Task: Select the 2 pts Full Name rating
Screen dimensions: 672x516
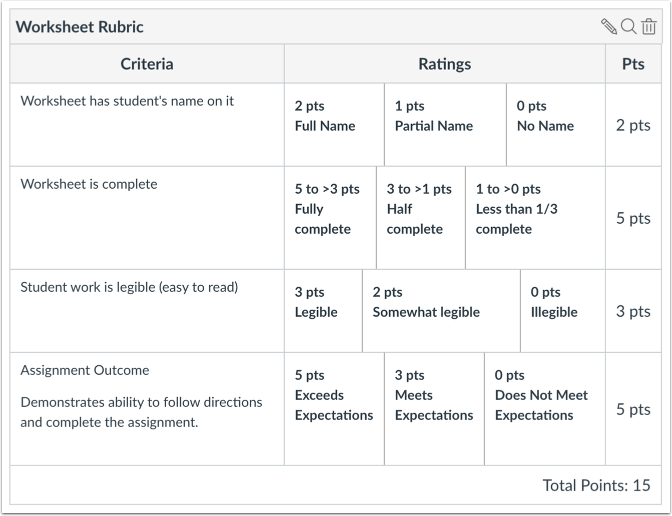Action: 334,125
